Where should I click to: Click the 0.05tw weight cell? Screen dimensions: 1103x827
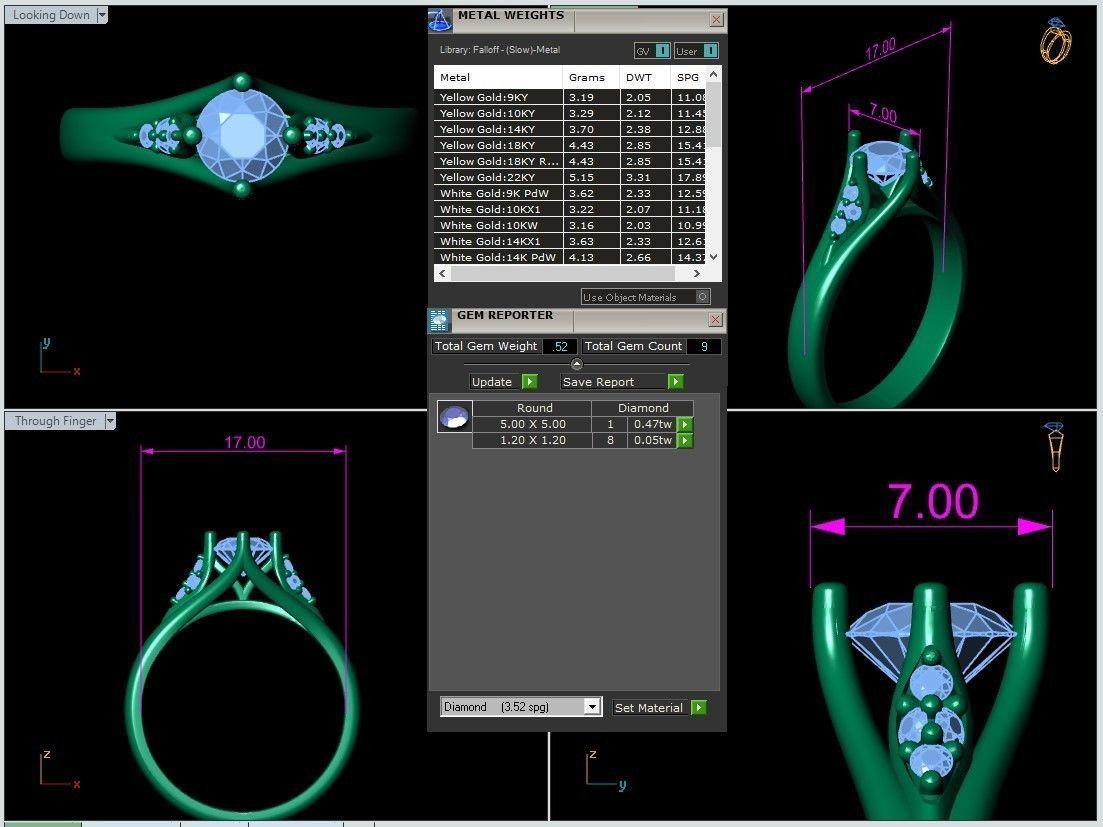tap(652, 440)
